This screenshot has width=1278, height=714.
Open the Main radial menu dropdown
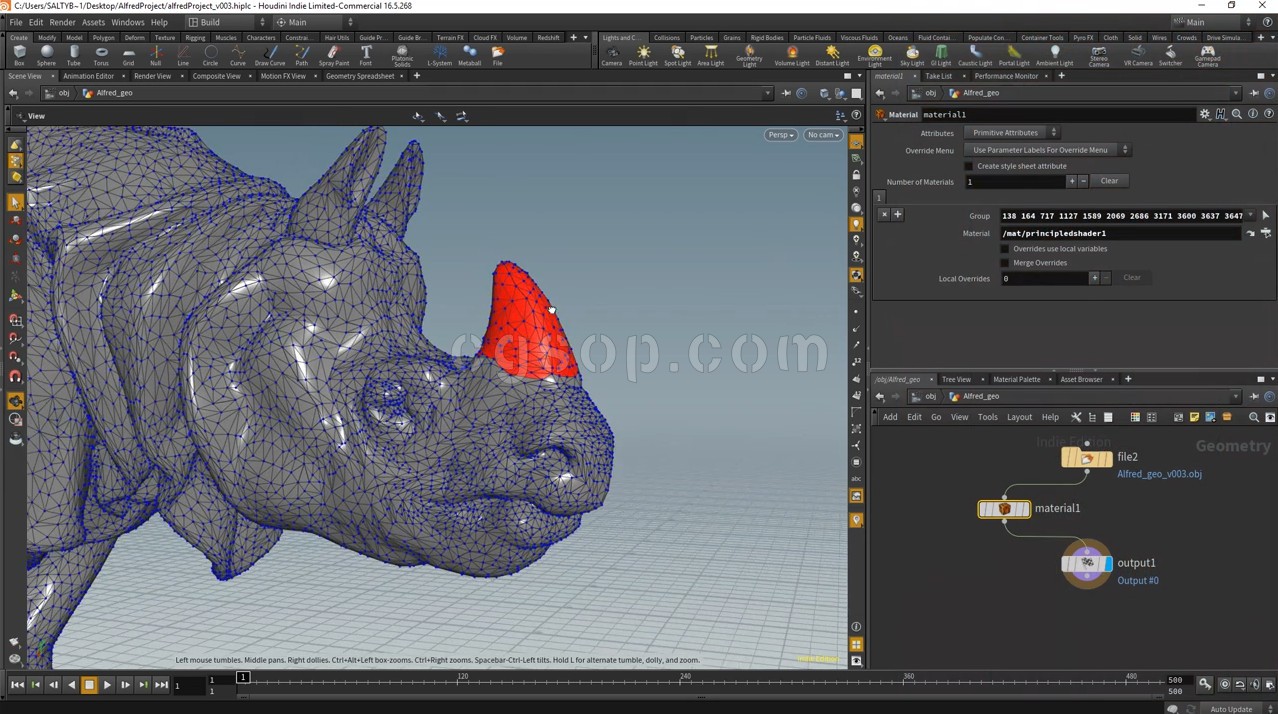click(315, 22)
